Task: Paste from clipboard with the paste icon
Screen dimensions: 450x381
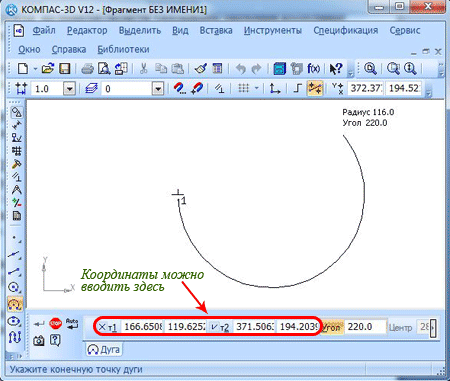Action: click(178, 69)
